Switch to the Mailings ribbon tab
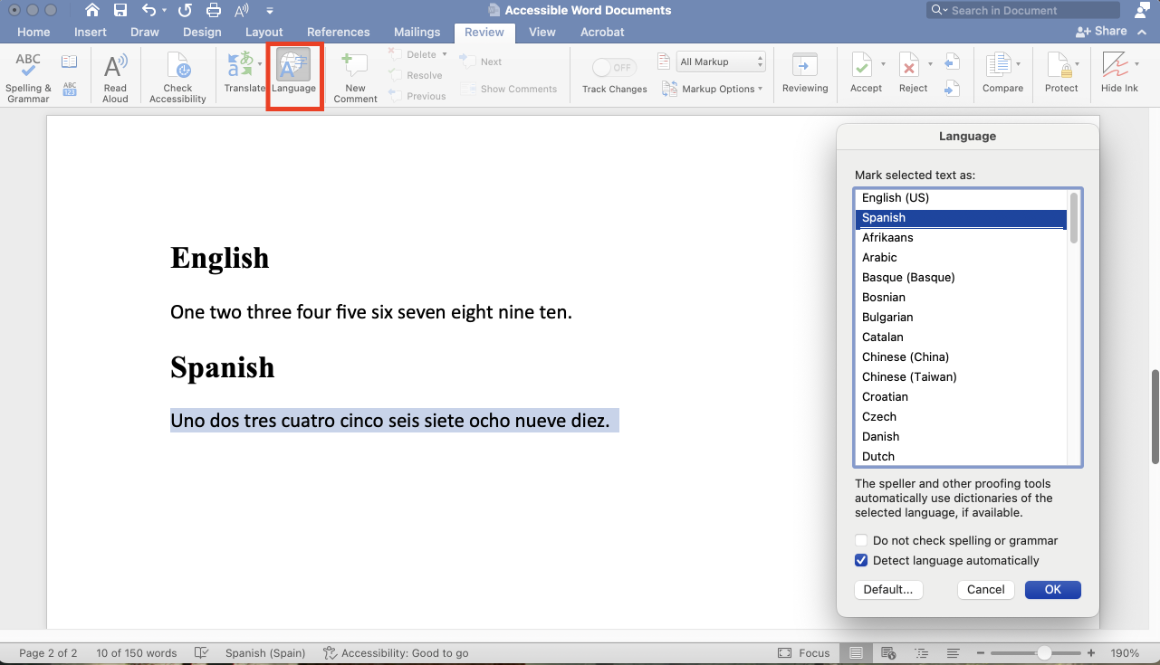Screen dimensions: 1160x665 tap(417, 31)
